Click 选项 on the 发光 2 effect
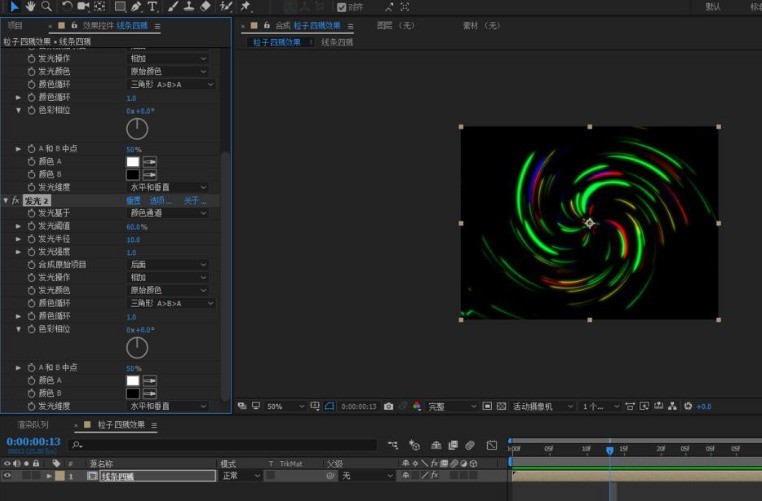This screenshot has width=762, height=501. (160, 200)
